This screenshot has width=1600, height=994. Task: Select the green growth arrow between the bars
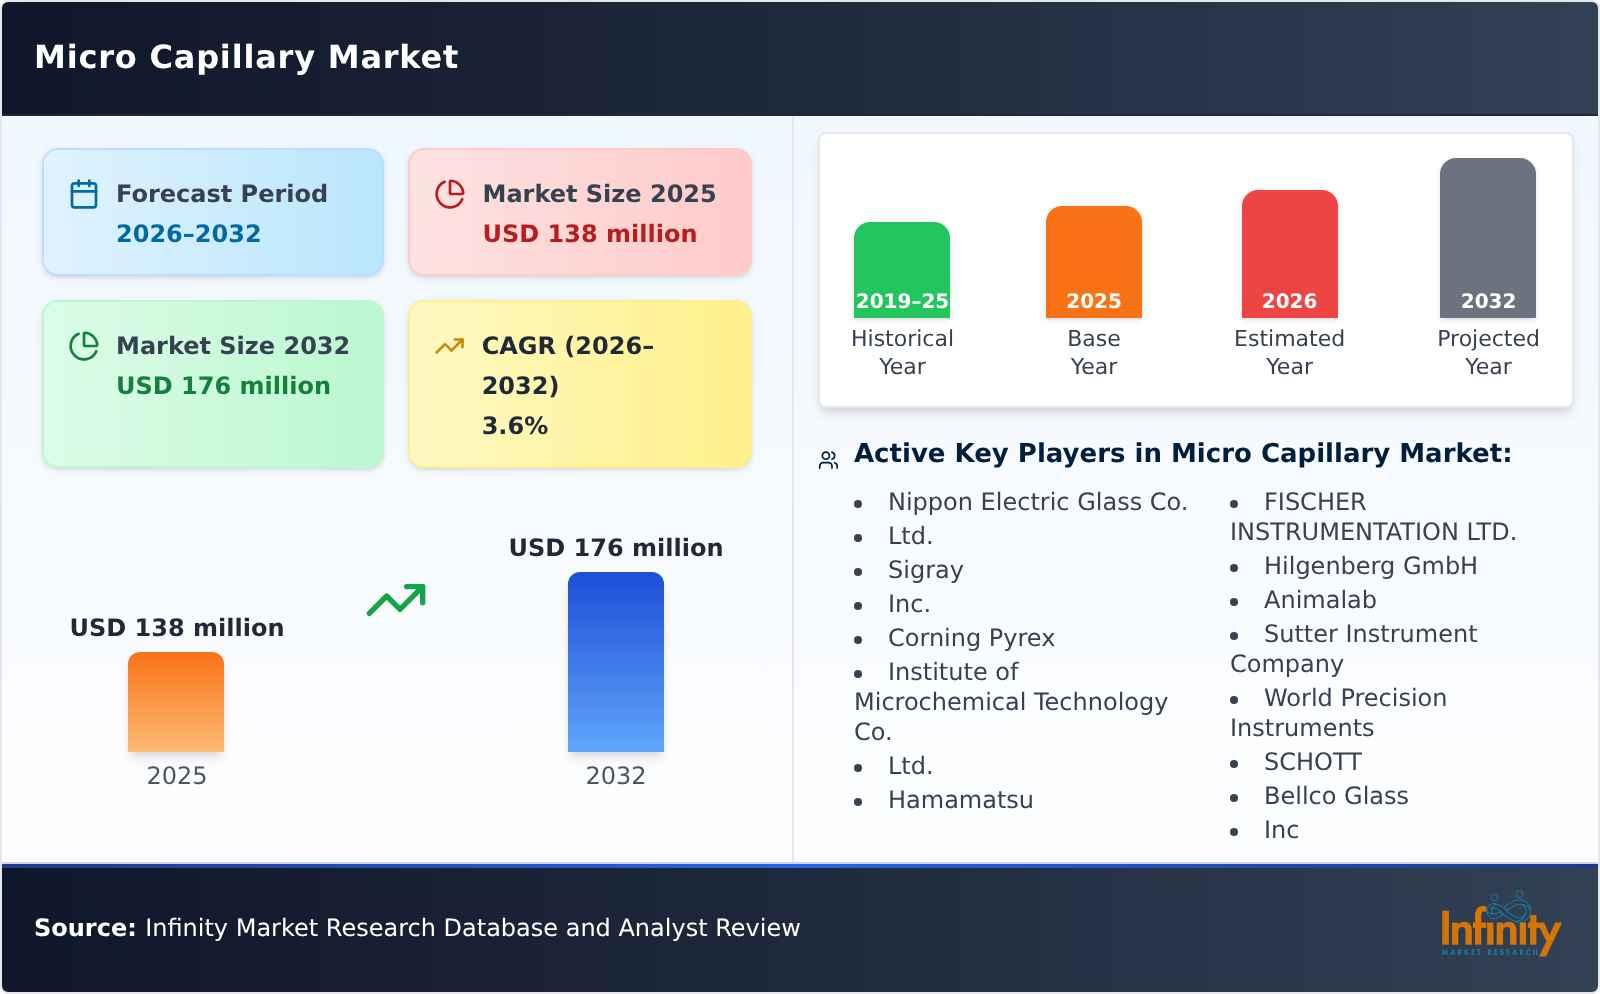click(399, 598)
